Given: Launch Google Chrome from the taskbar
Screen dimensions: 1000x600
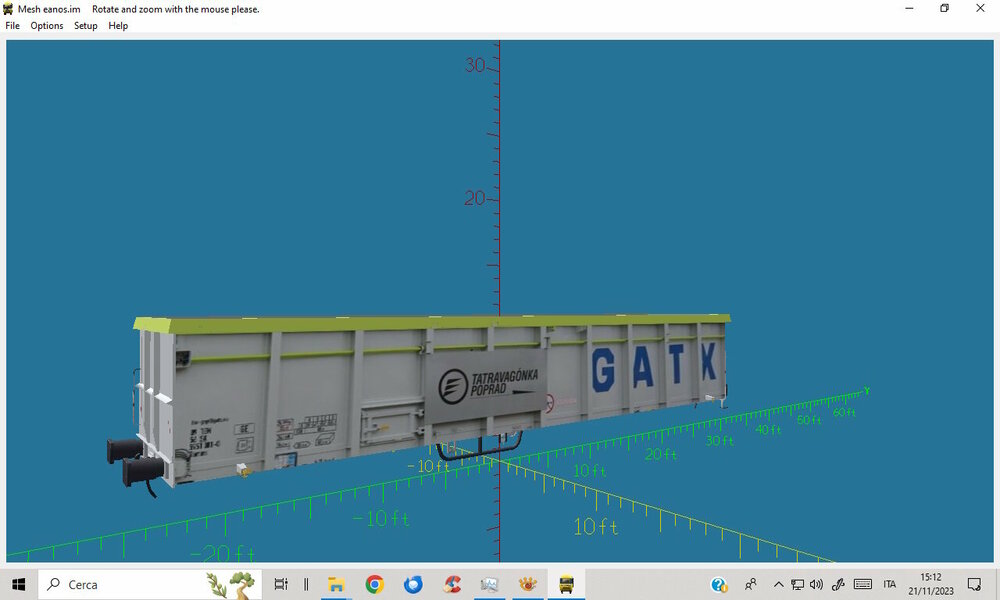Looking at the screenshot, I should tap(374, 584).
